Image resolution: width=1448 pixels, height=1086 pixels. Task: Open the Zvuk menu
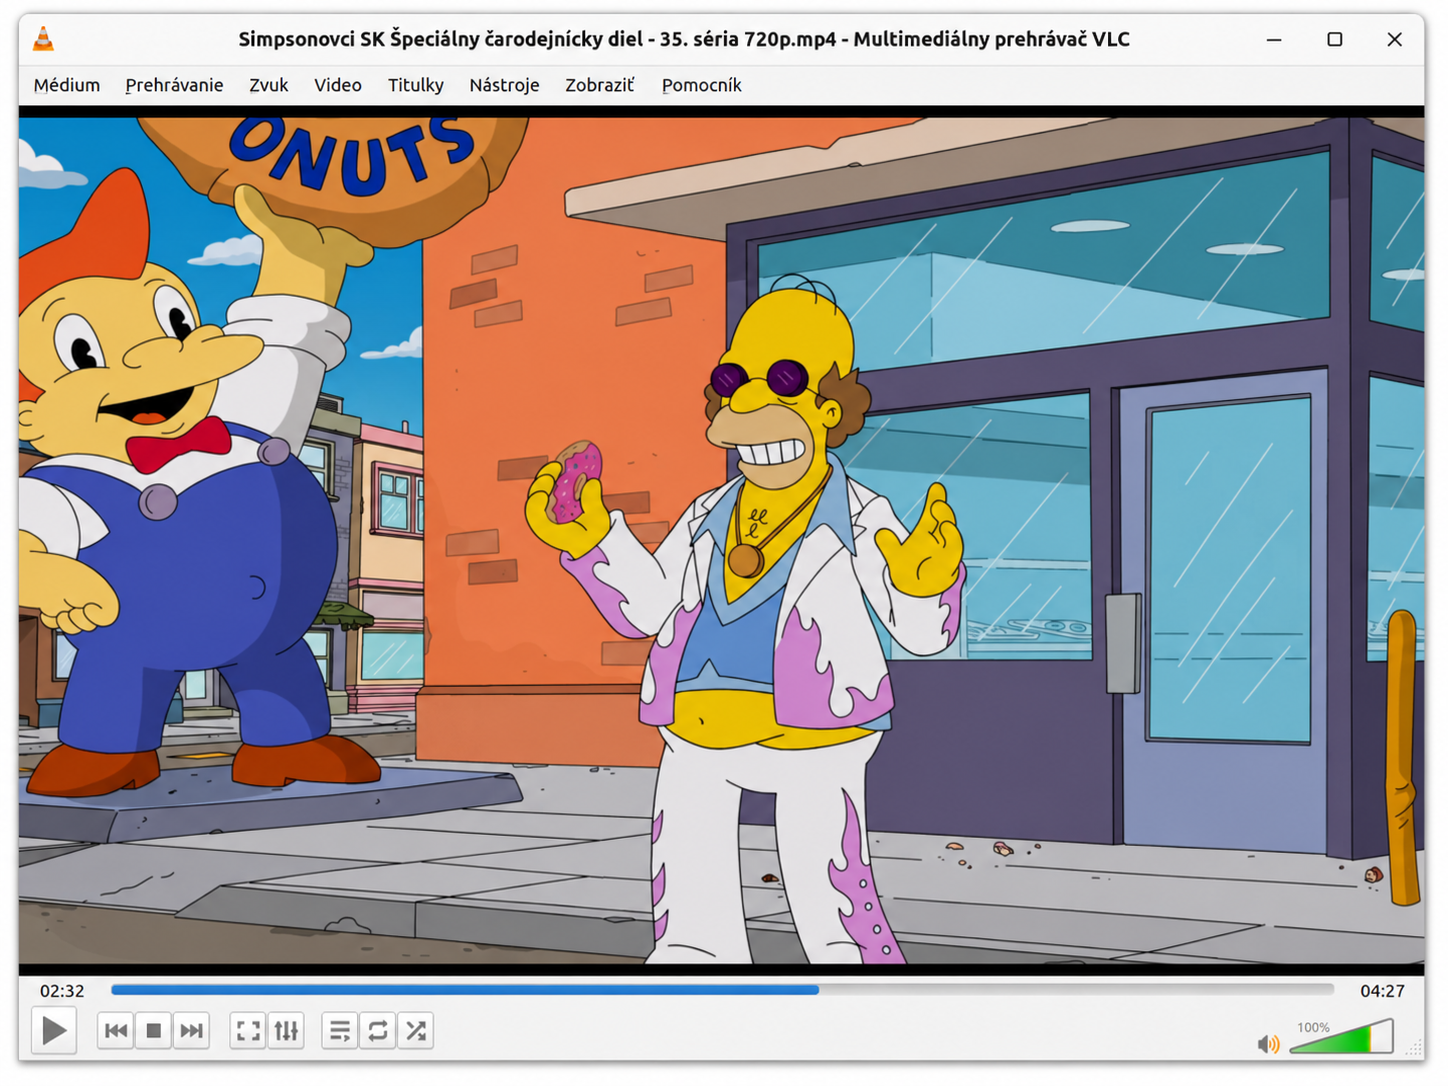pos(269,85)
